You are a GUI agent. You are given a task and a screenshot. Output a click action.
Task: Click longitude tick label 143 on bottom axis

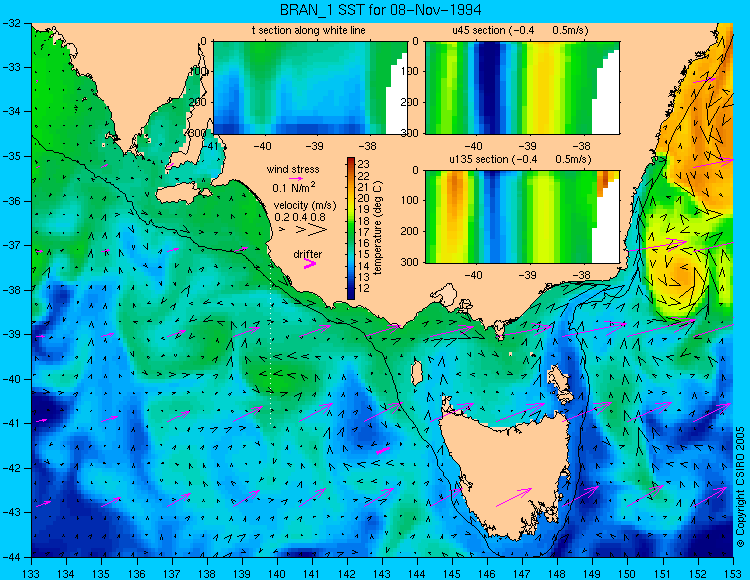pyautogui.click(x=382, y=573)
